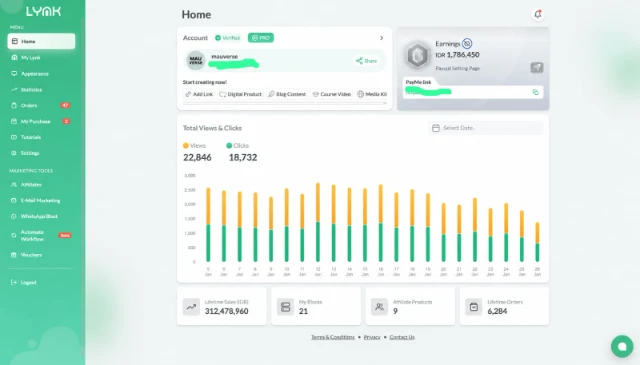Image resolution: width=640 pixels, height=365 pixels.
Task: Click the Verified badge
Action: point(228,38)
